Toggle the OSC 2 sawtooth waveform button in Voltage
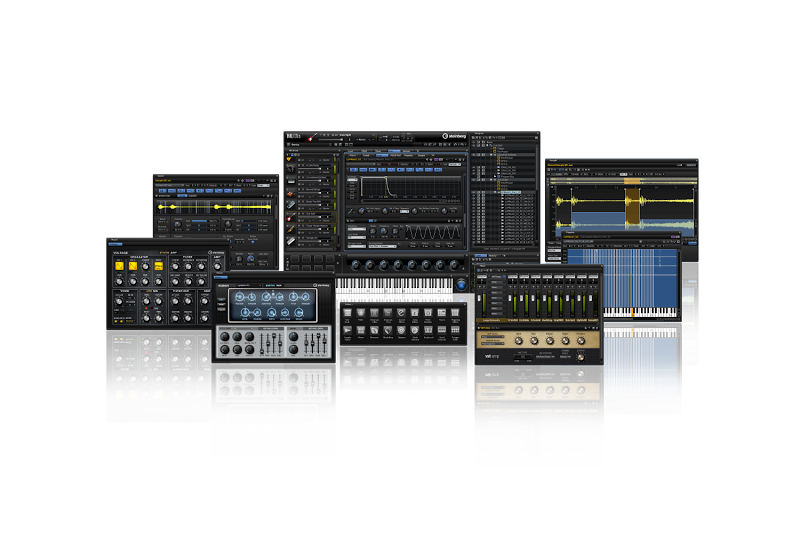 (133, 266)
